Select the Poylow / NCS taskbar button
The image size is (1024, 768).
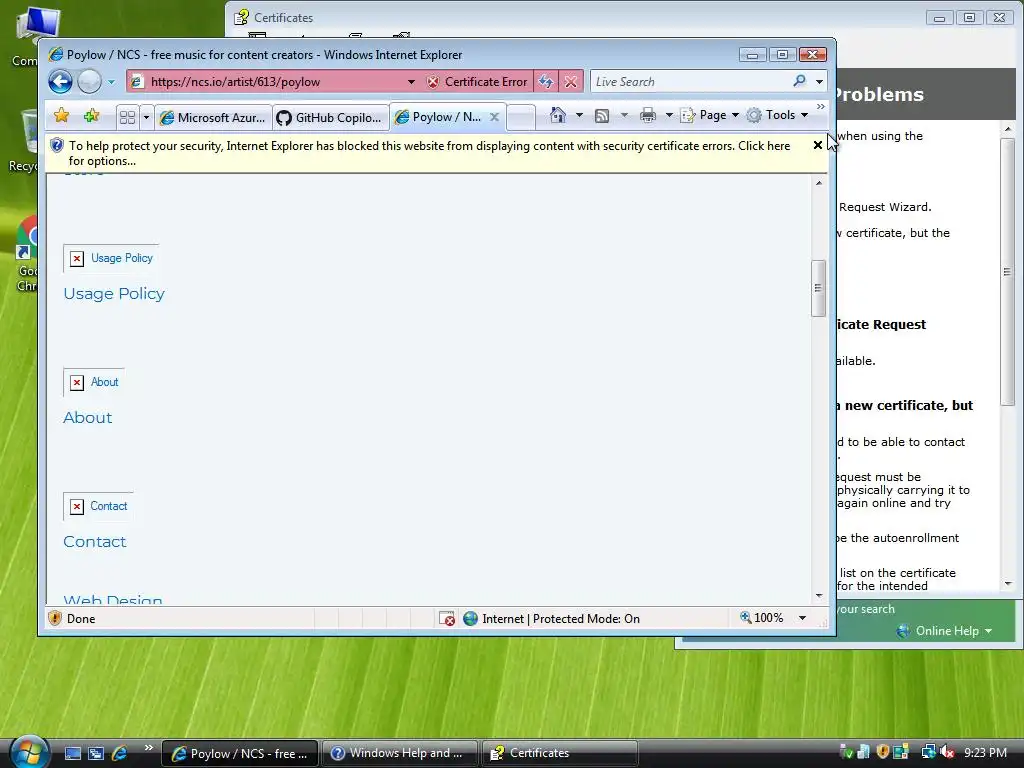240,753
